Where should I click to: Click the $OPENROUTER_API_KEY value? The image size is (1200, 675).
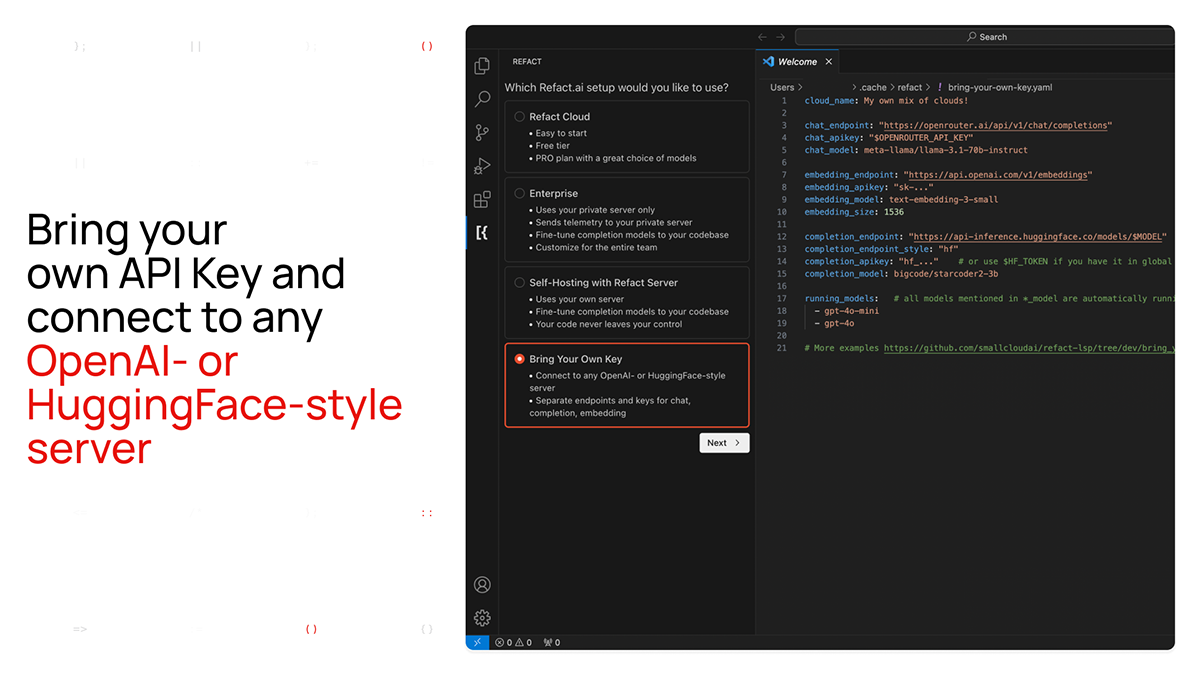click(922, 138)
